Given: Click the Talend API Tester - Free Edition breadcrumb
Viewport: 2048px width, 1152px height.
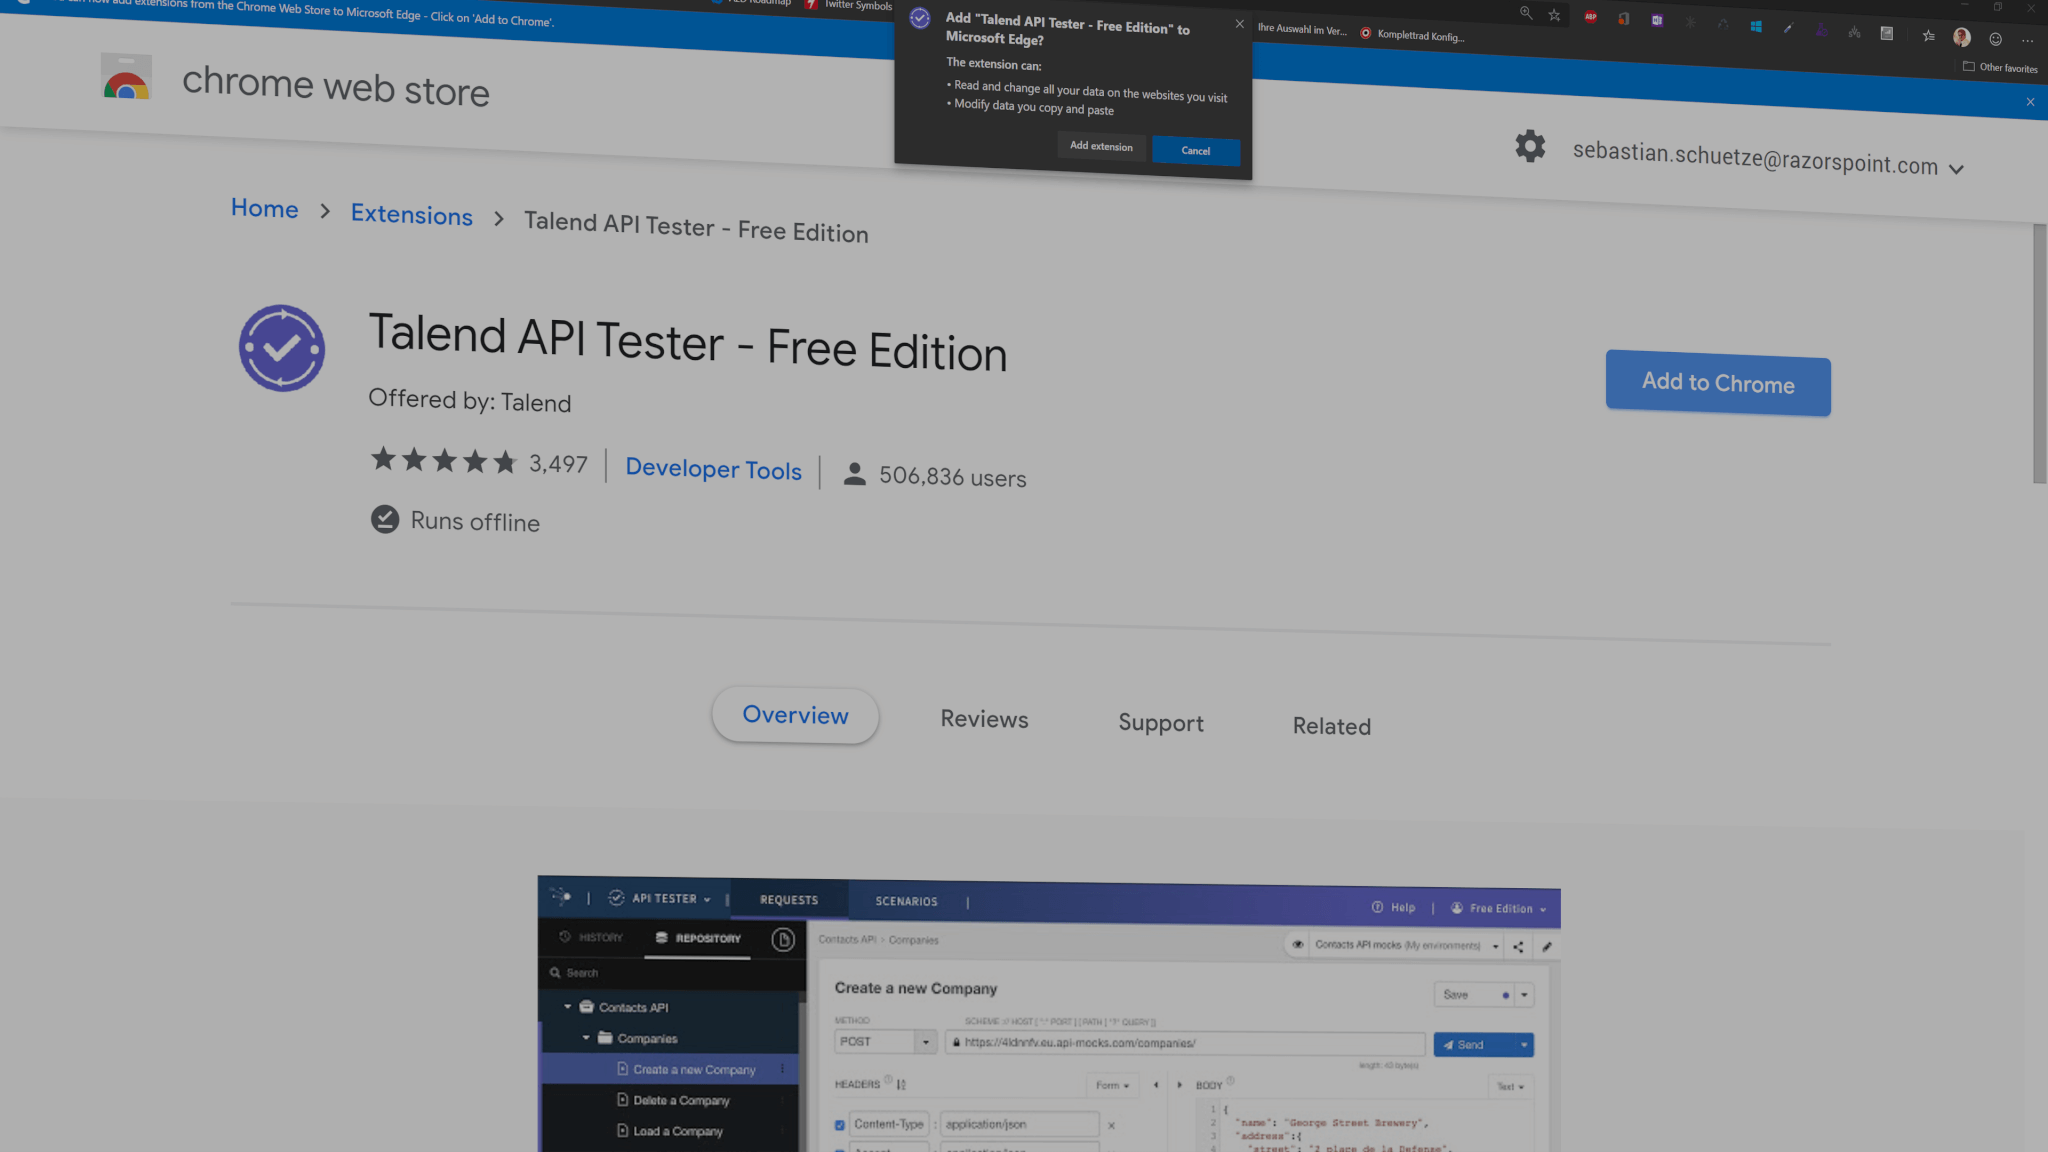Looking at the screenshot, I should (696, 228).
